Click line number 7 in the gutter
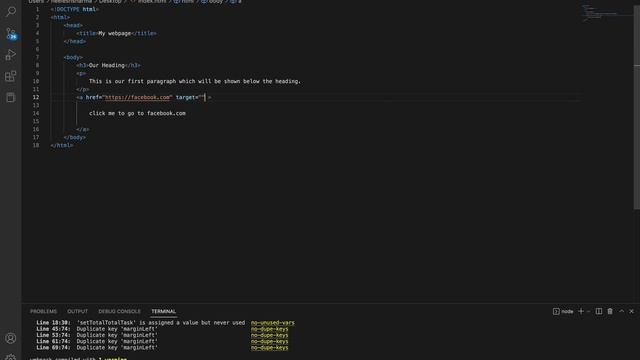 click(x=37, y=57)
